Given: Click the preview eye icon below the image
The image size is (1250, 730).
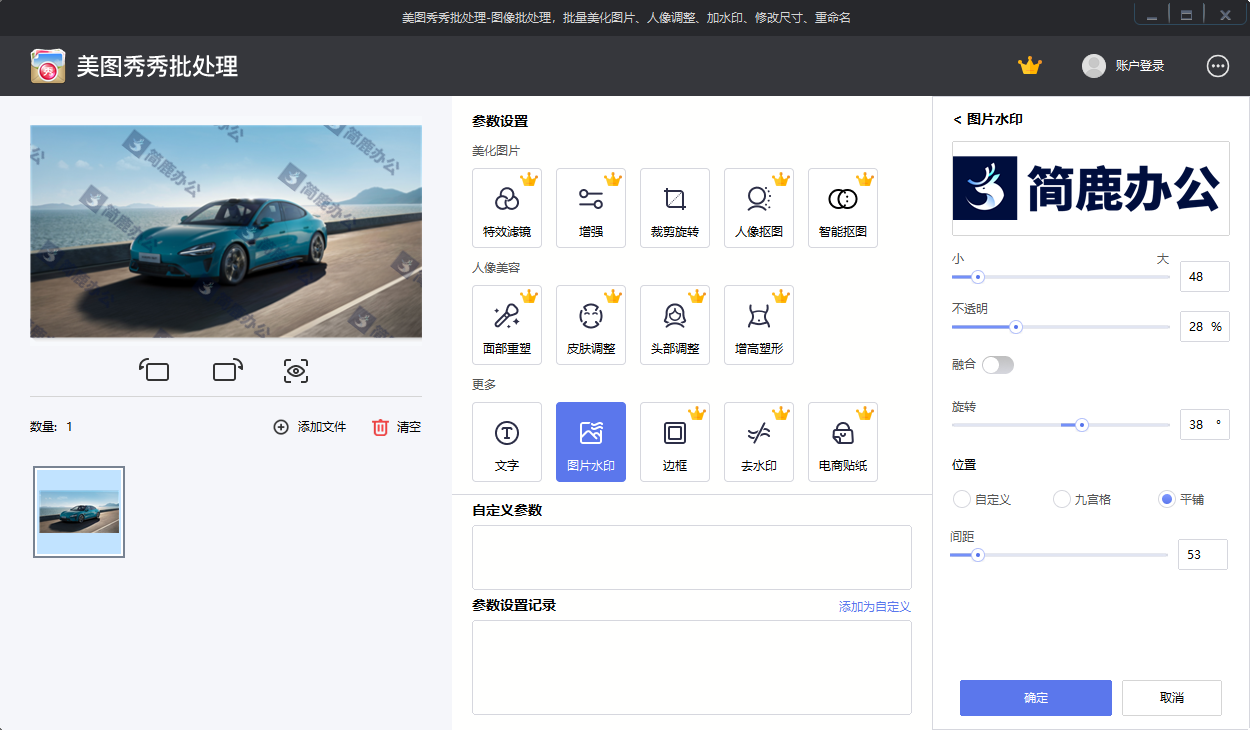Looking at the screenshot, I should pyautogui.click(x=295, y=370).
